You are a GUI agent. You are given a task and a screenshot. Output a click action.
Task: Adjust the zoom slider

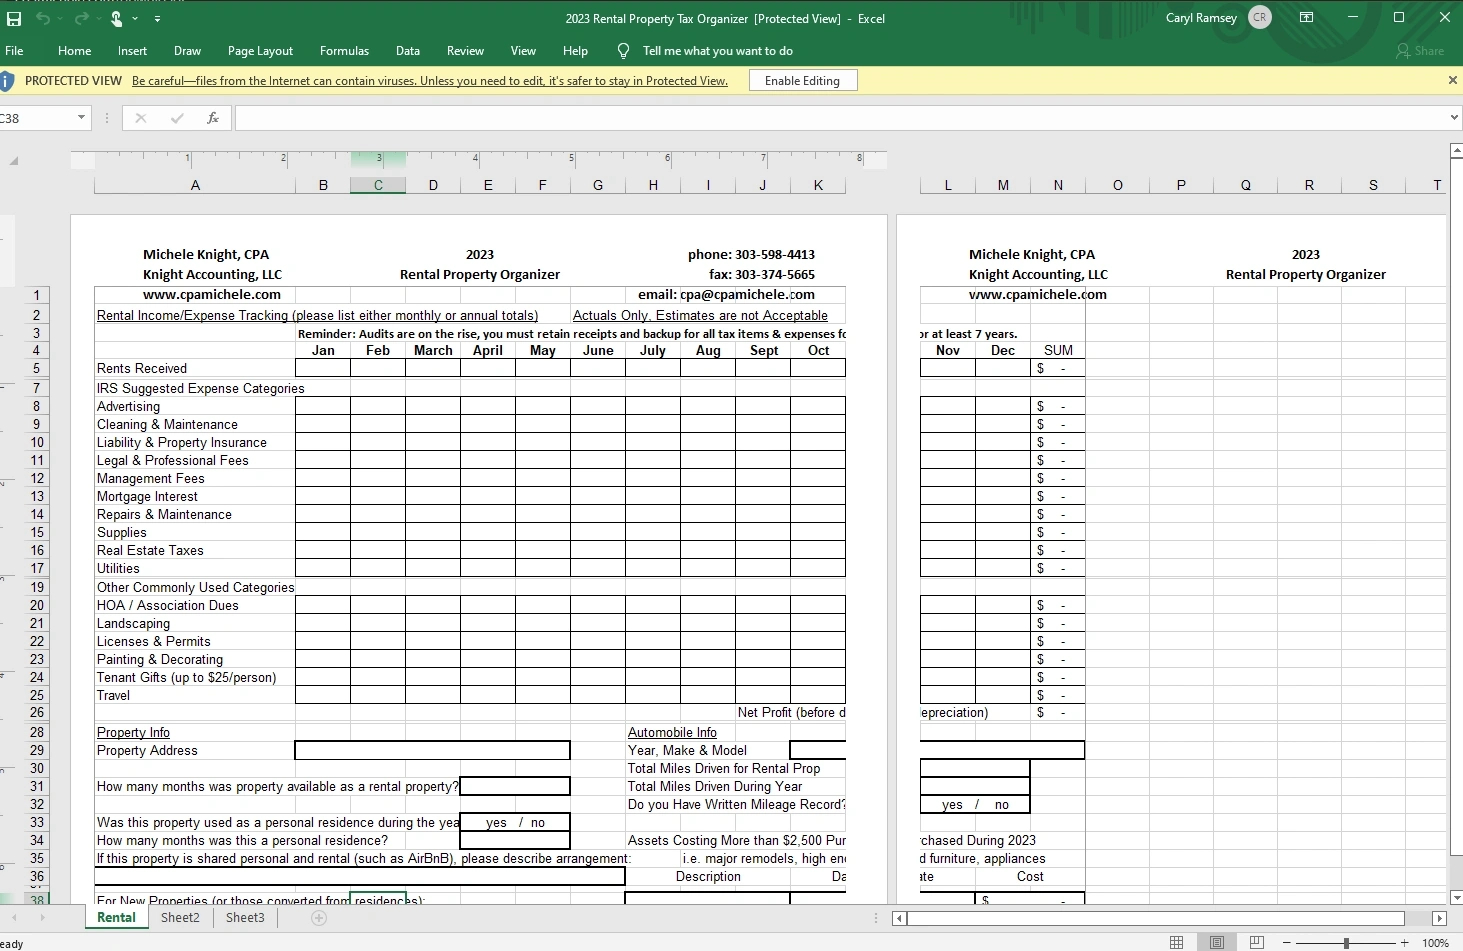click(1344, 942)
